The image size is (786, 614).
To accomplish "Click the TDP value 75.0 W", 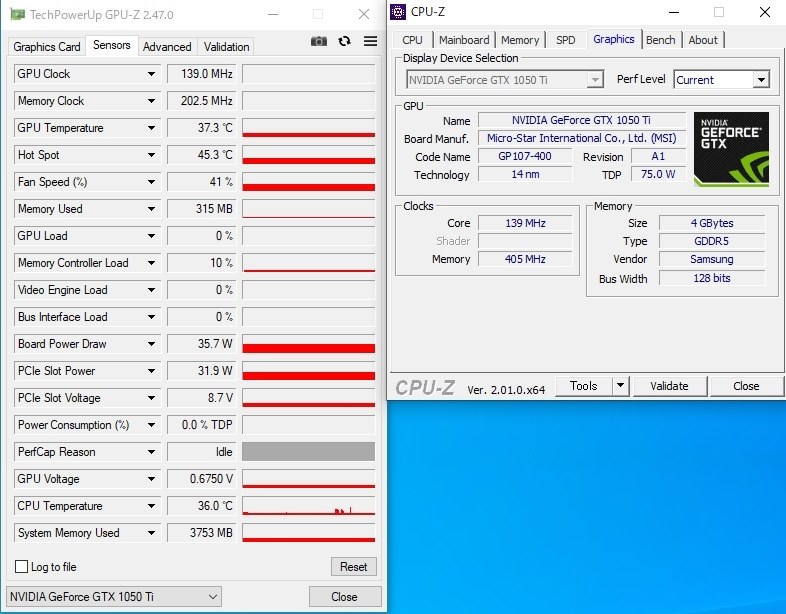I will (x=658, y=174).
